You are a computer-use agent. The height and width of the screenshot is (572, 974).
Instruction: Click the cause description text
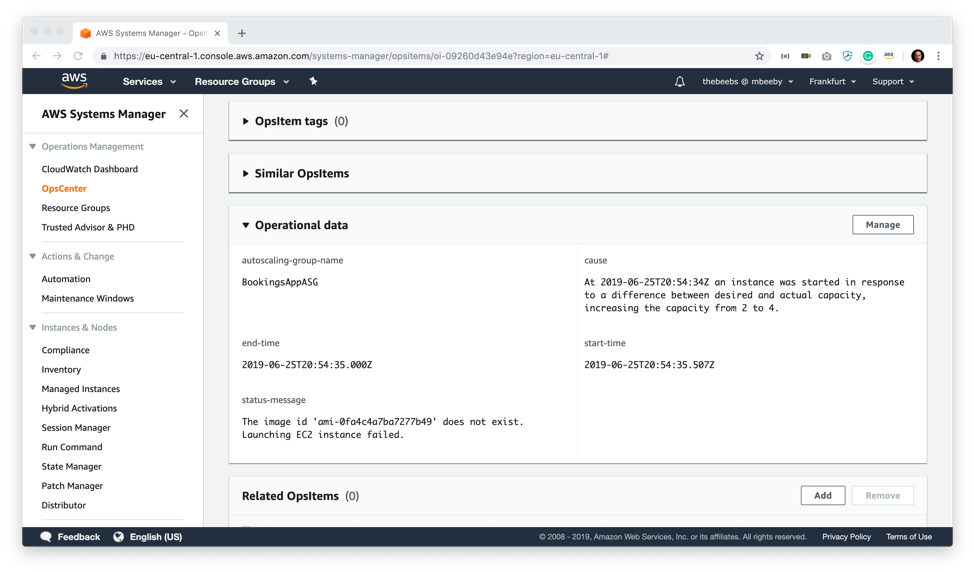pos(744,295)
